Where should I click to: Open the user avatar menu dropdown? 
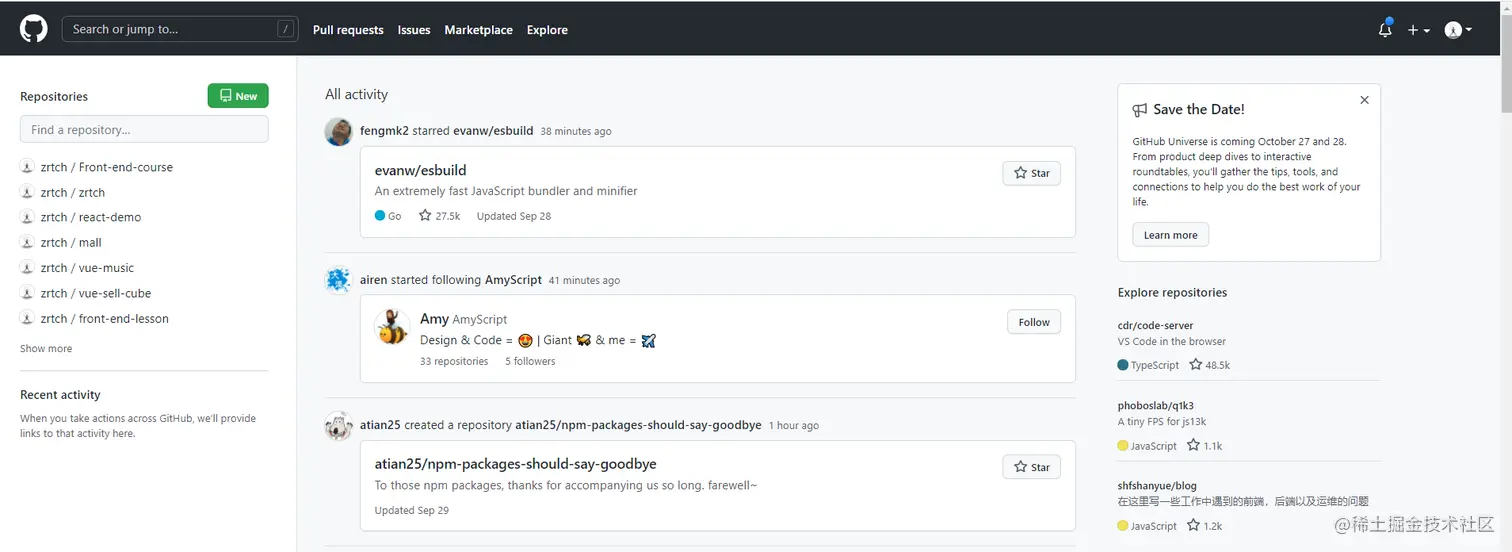click(x=1458, y=30)
